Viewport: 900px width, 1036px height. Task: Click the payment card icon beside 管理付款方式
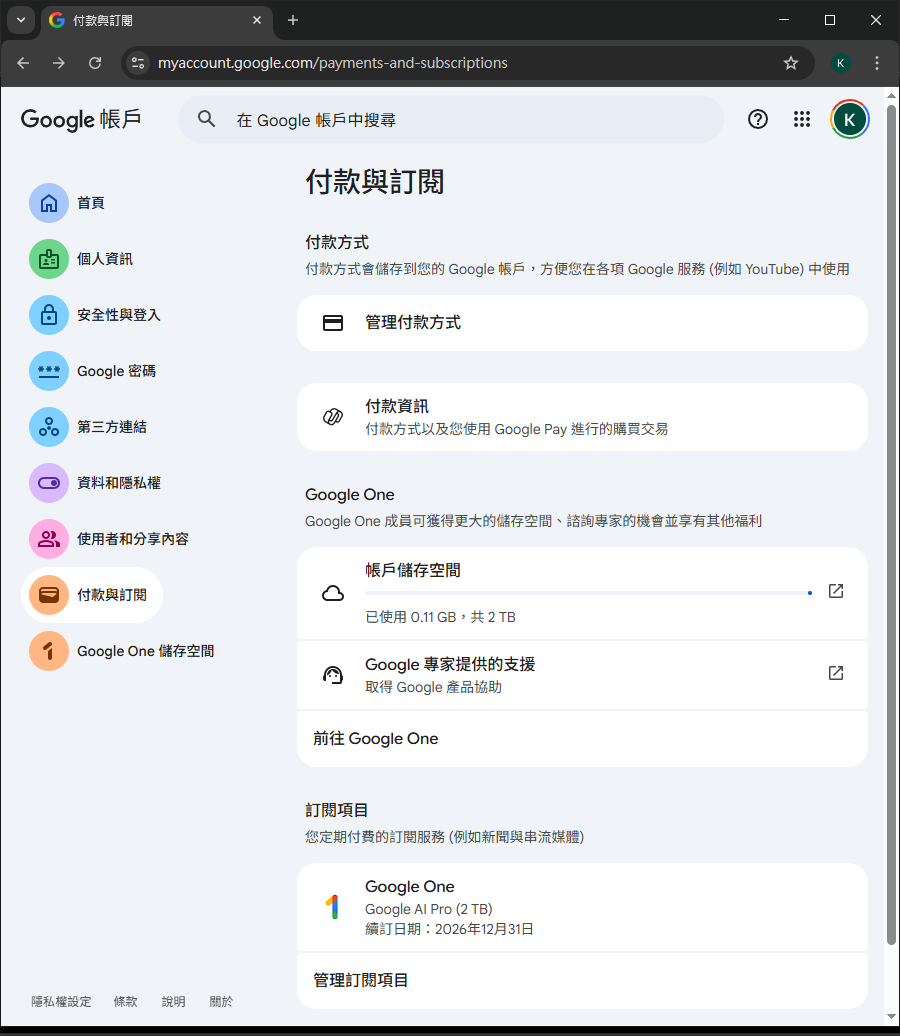(333, 322)
